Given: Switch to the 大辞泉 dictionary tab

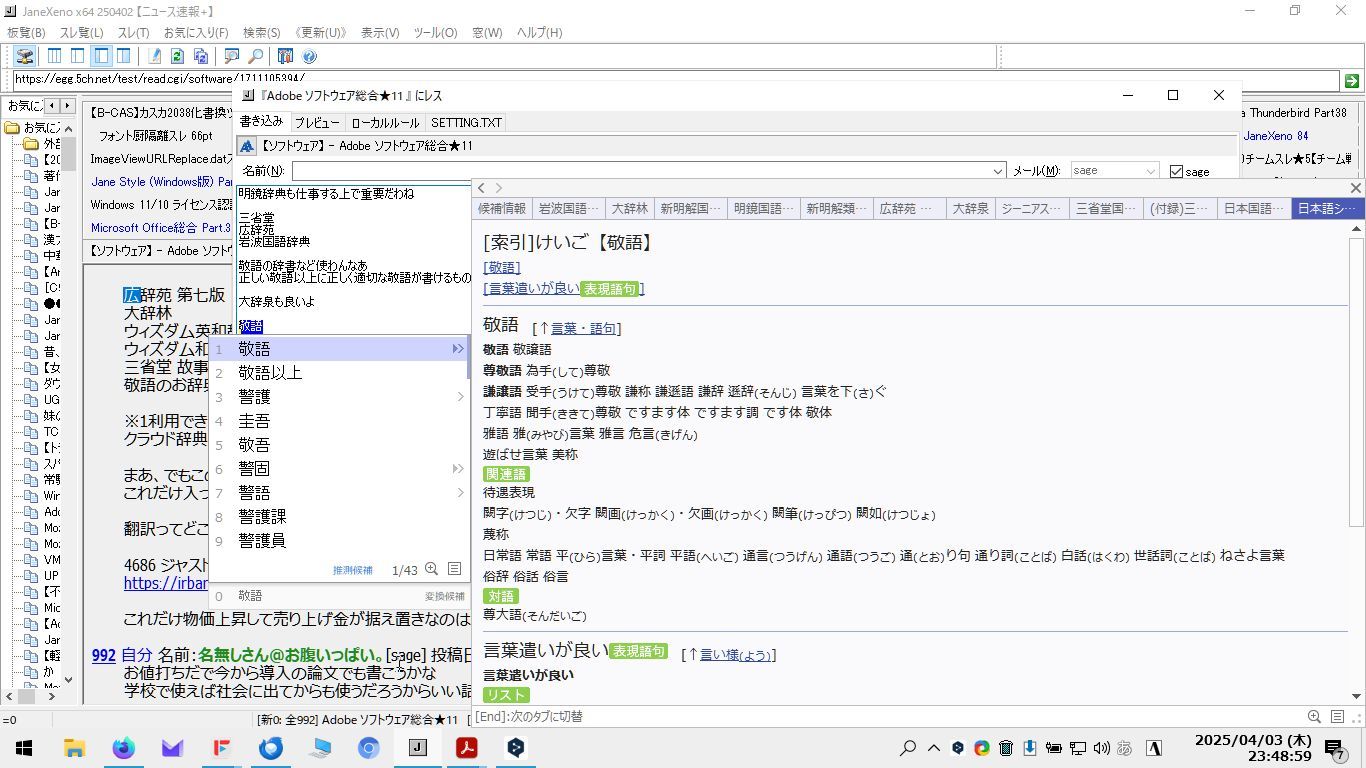Looking at the screenshot, I should (970, 208).
